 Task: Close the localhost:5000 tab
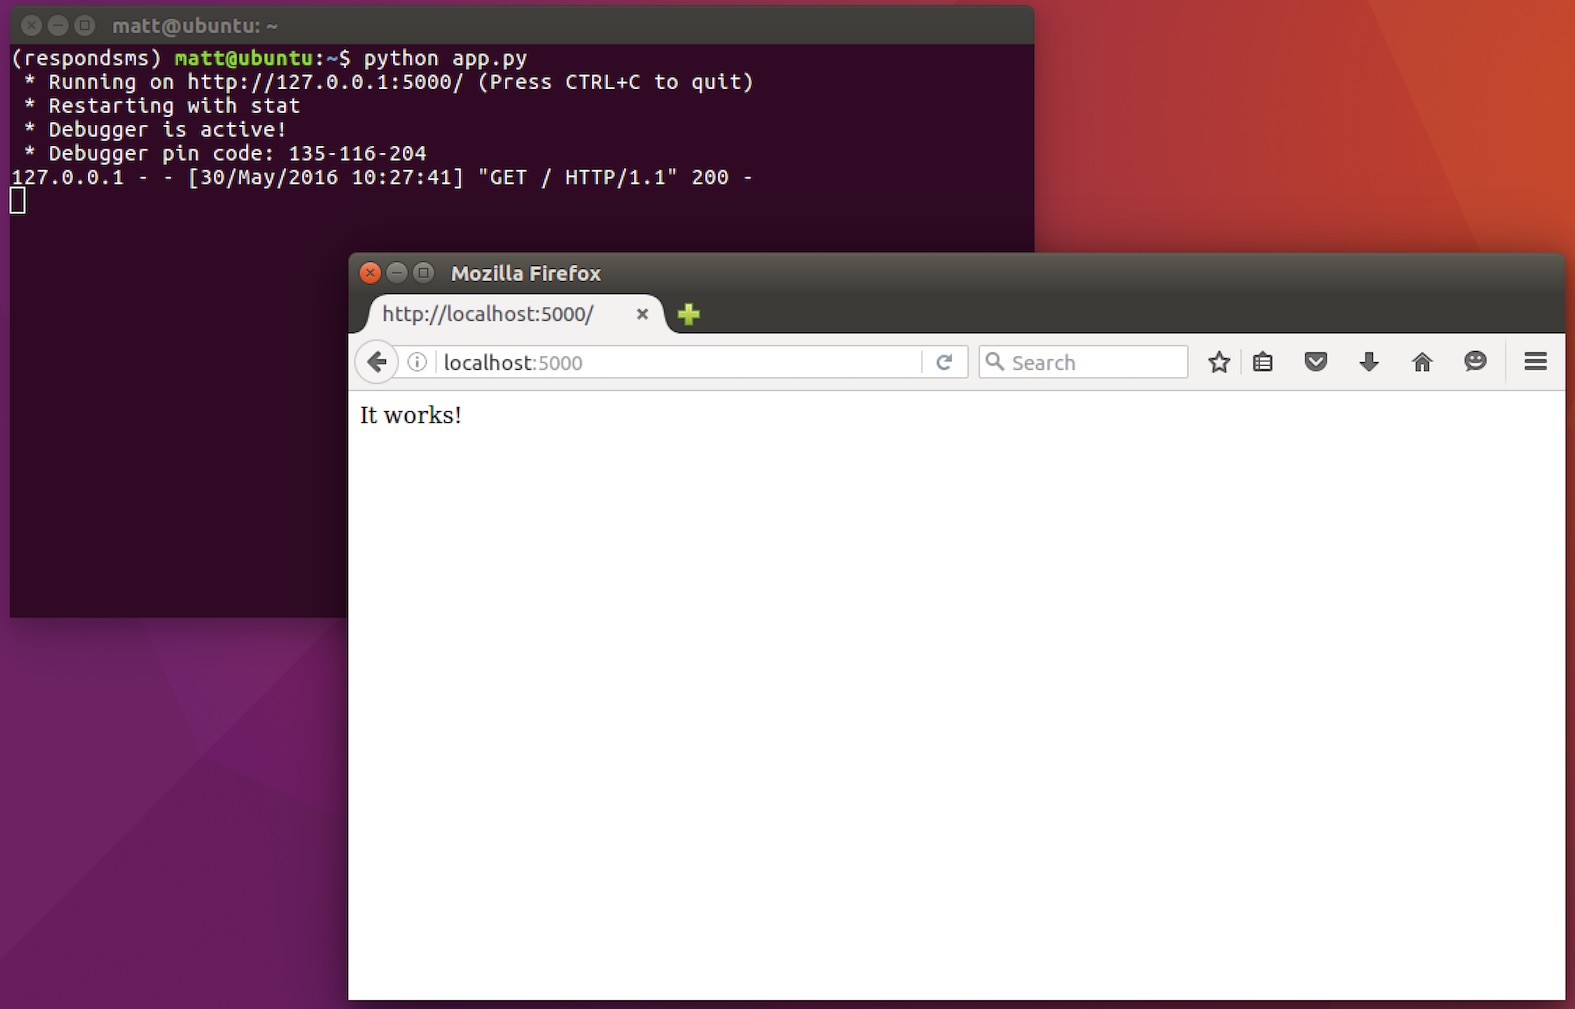[x=642, y=314]
